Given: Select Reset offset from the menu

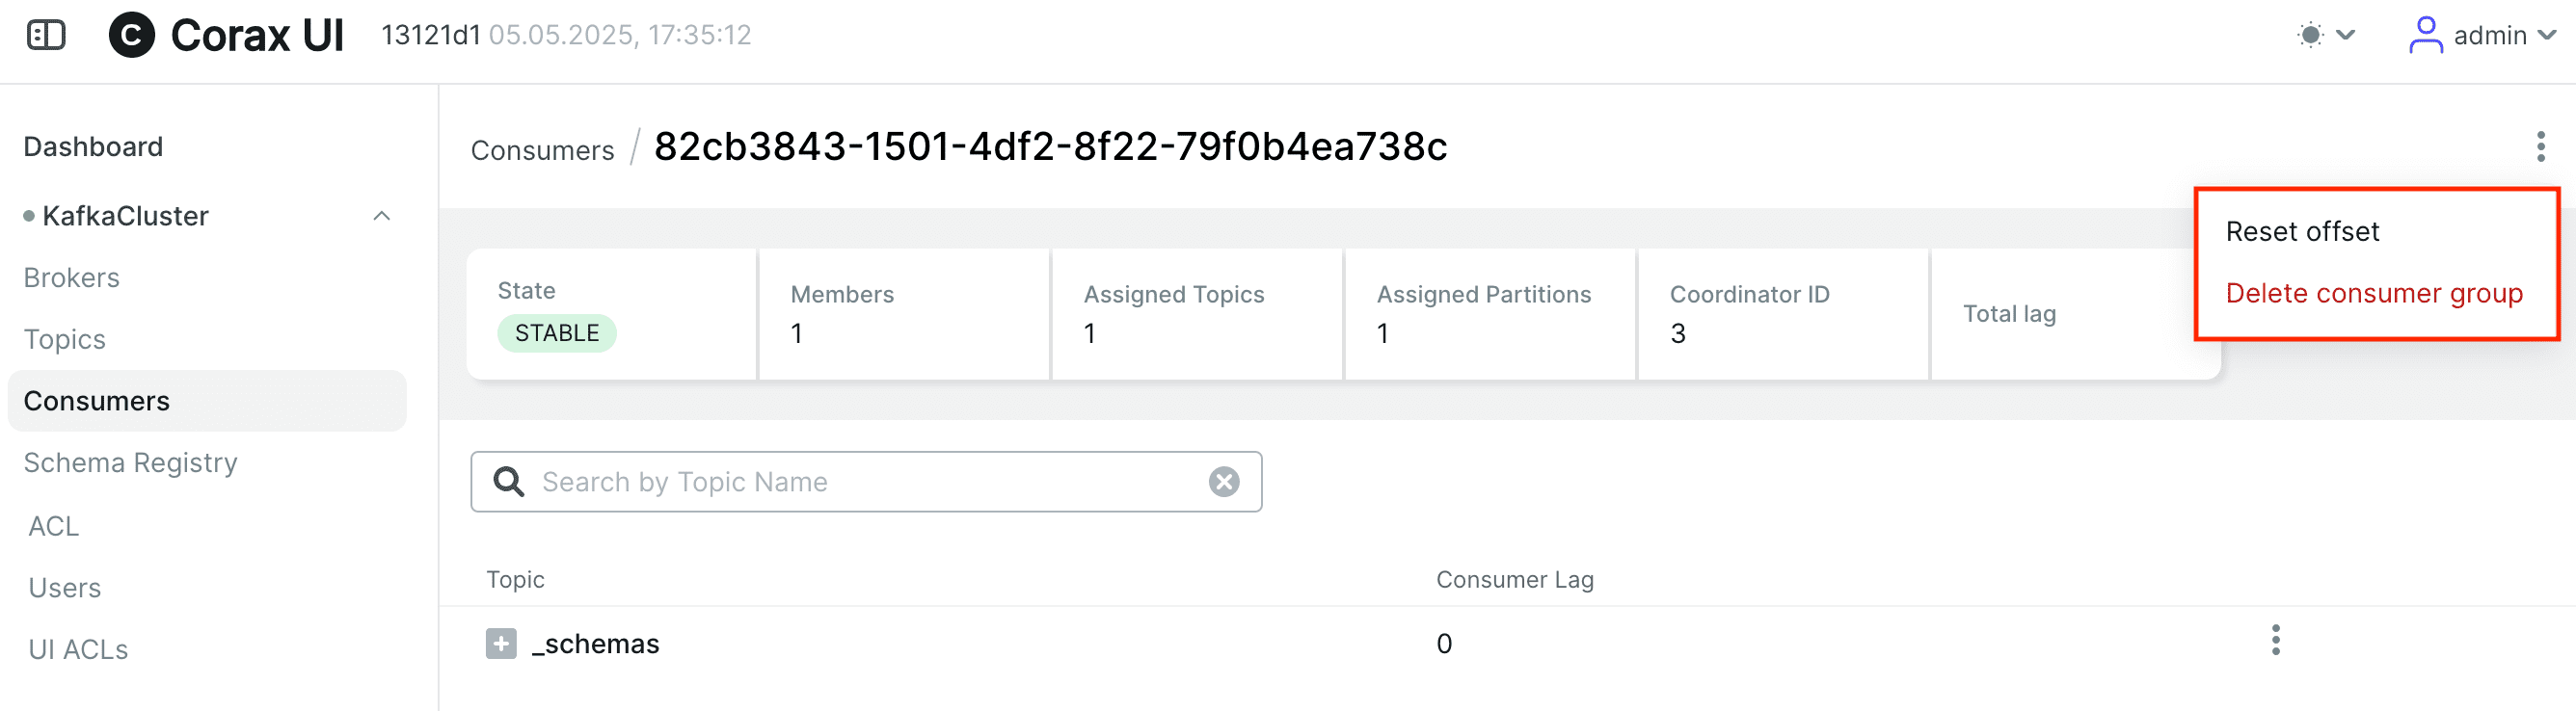Looking at the screenshot, I should (x=2302, y=231).
